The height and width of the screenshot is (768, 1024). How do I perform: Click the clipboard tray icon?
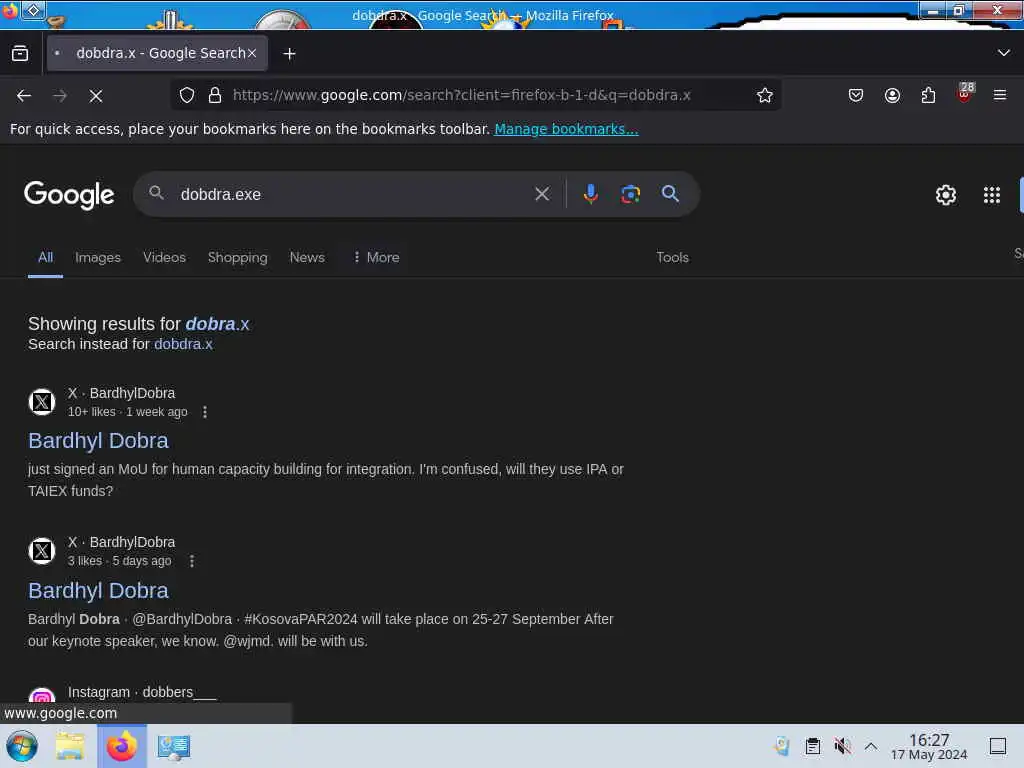point(812,746)
